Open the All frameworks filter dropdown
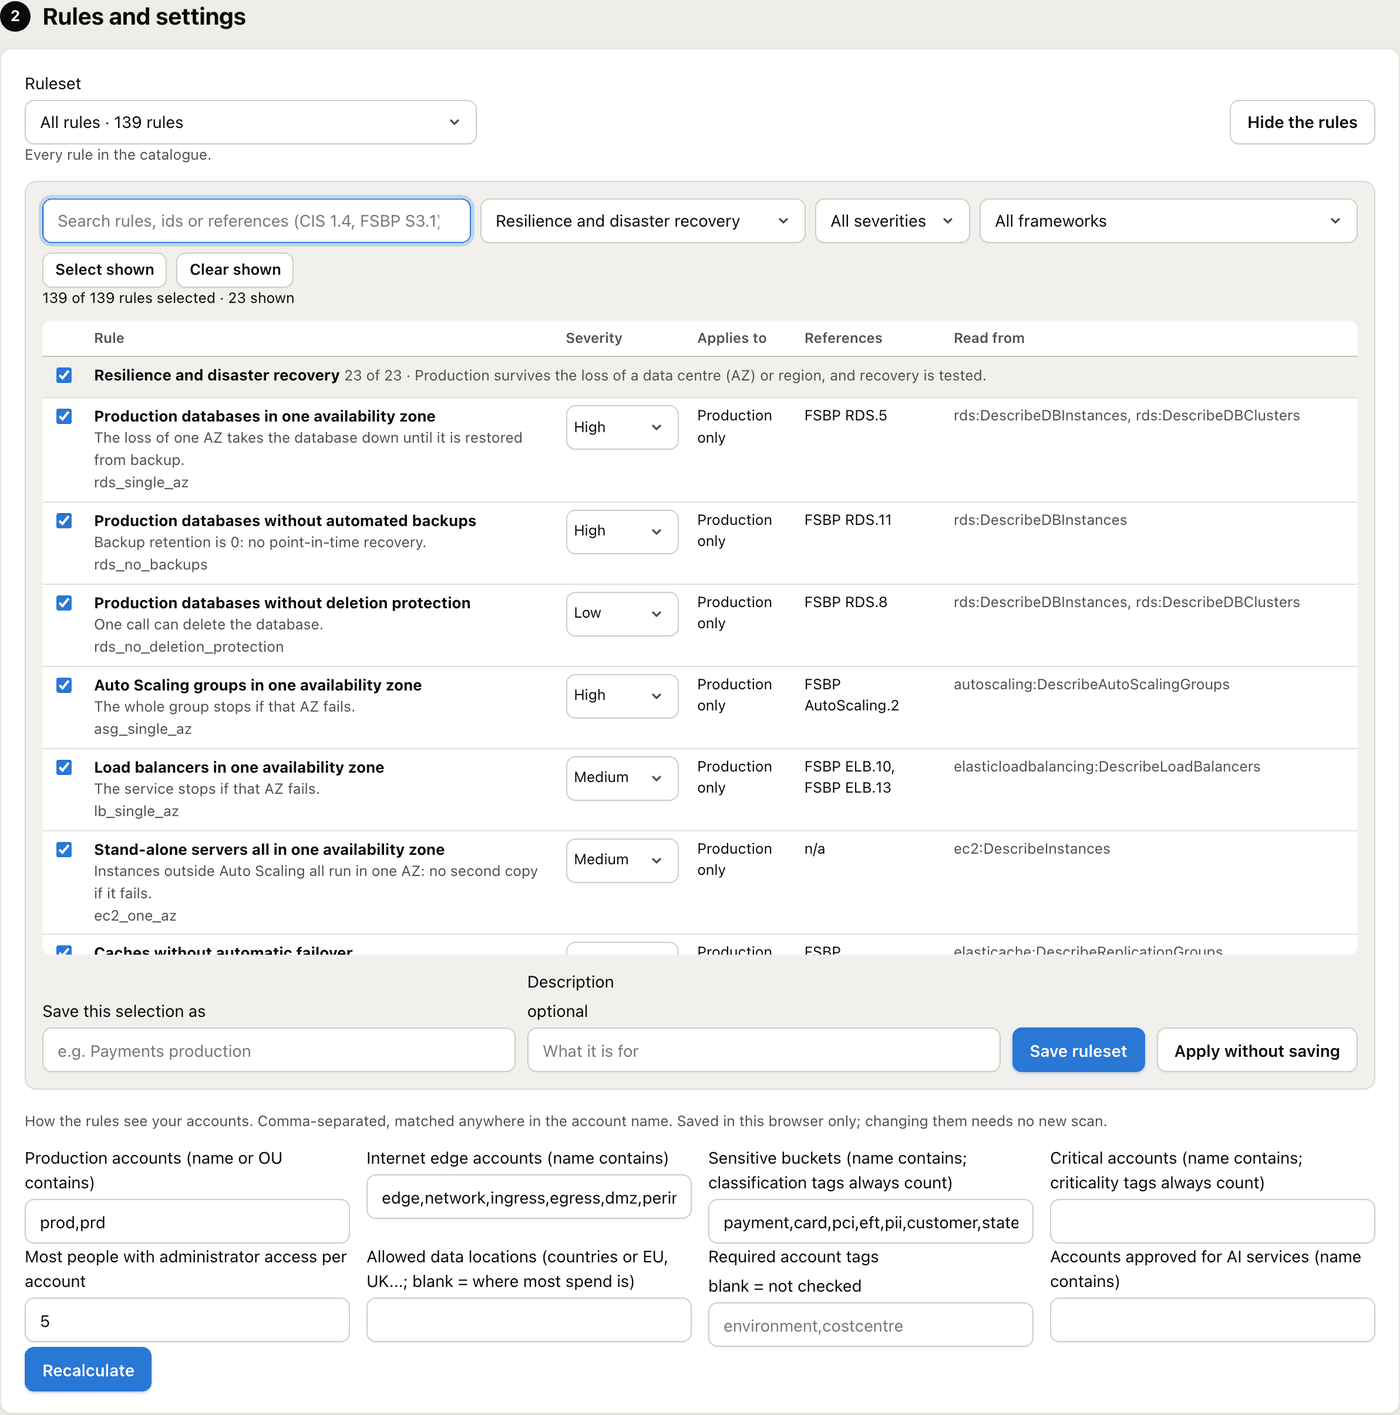The width and height of the screenshot is (1400, 1415). click(1168, 221)
